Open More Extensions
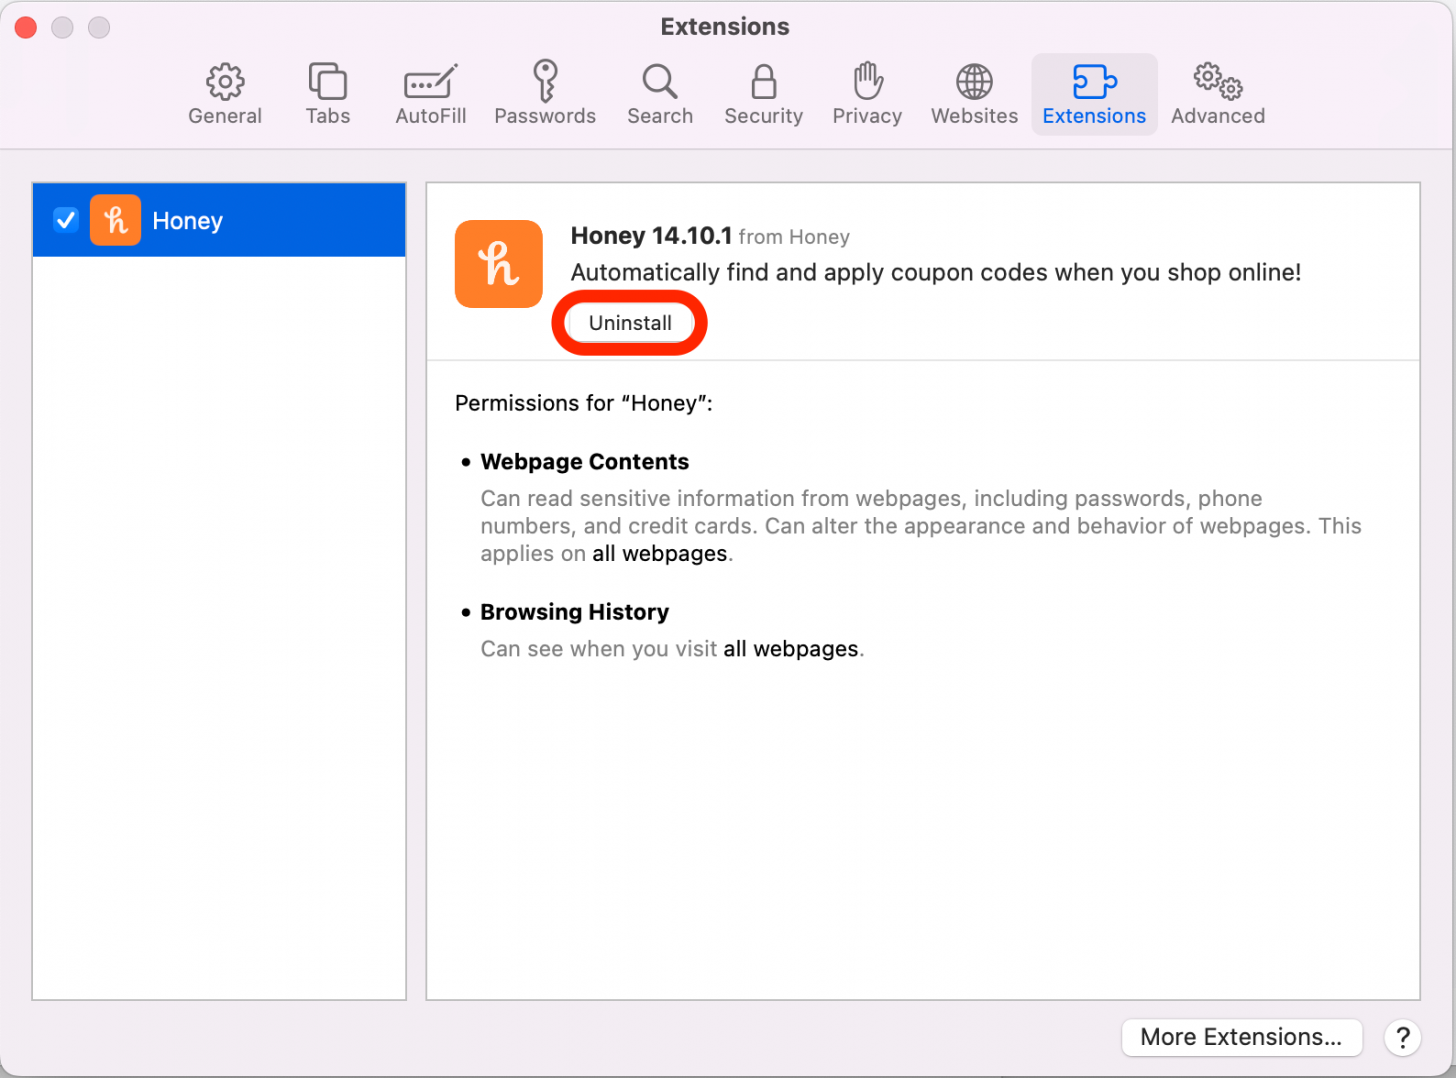Image resolution: width=1456 pixels, height=1078 pixels. point(1241,1037)
